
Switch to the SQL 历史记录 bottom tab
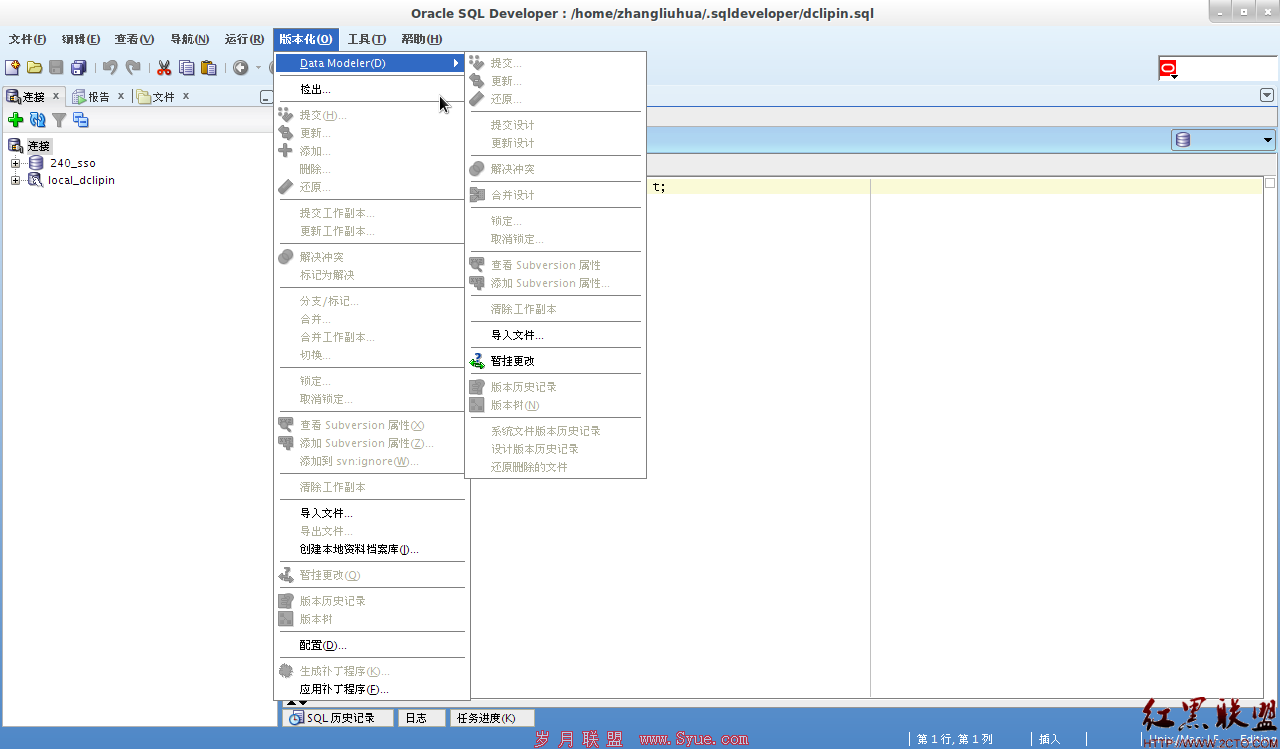coord(337,718)
